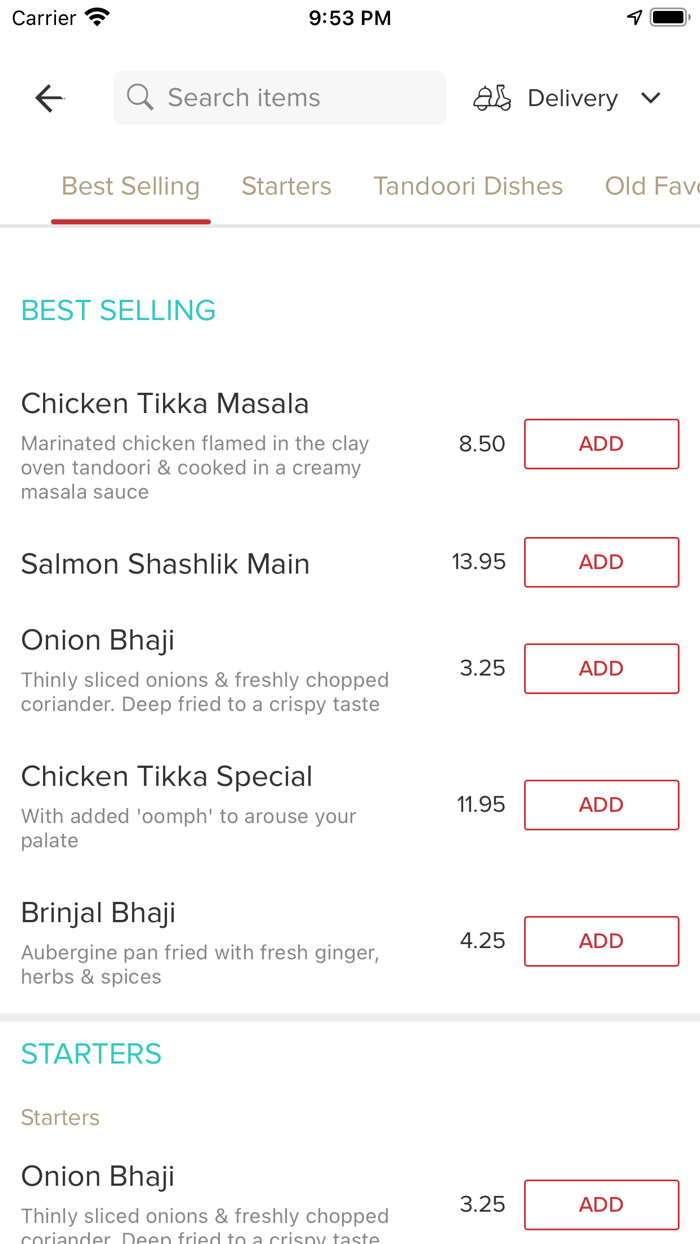Switch to the Starters tab
The width and height of the screenshot is (700, 1244).
[286, 186]
